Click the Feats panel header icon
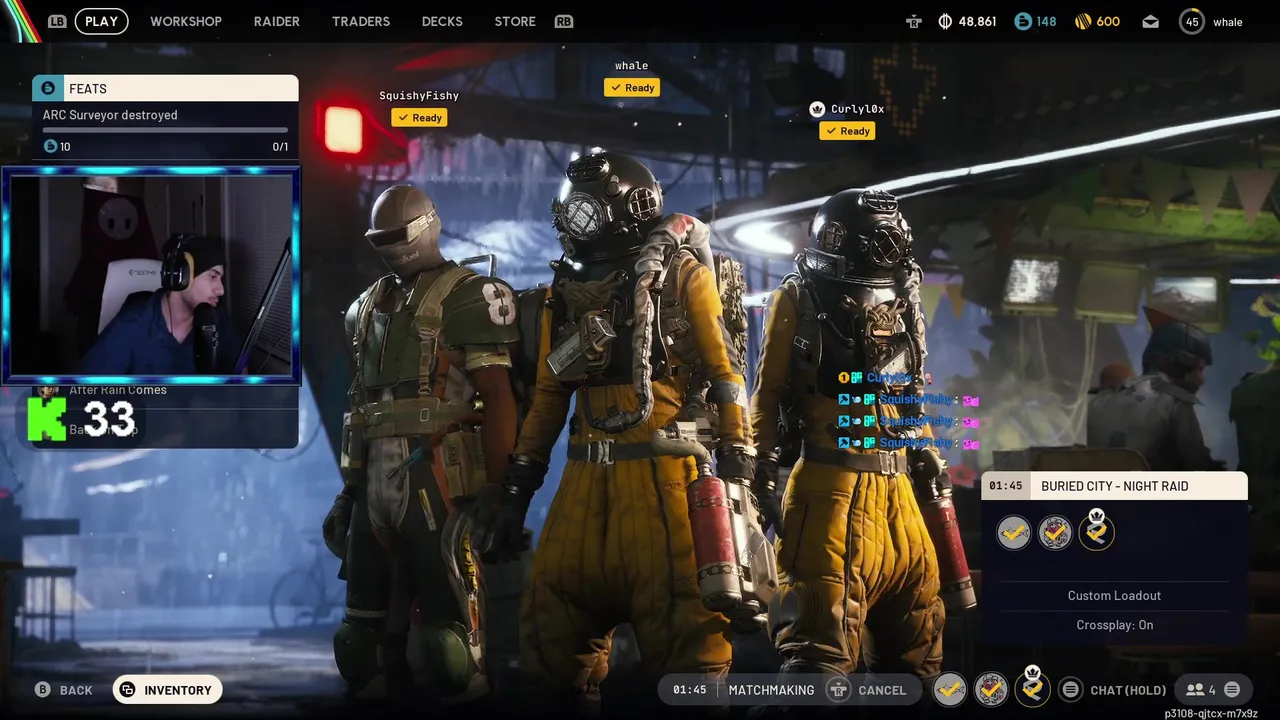The width and height of the screenshot is (1280, 720). point(48,89)
